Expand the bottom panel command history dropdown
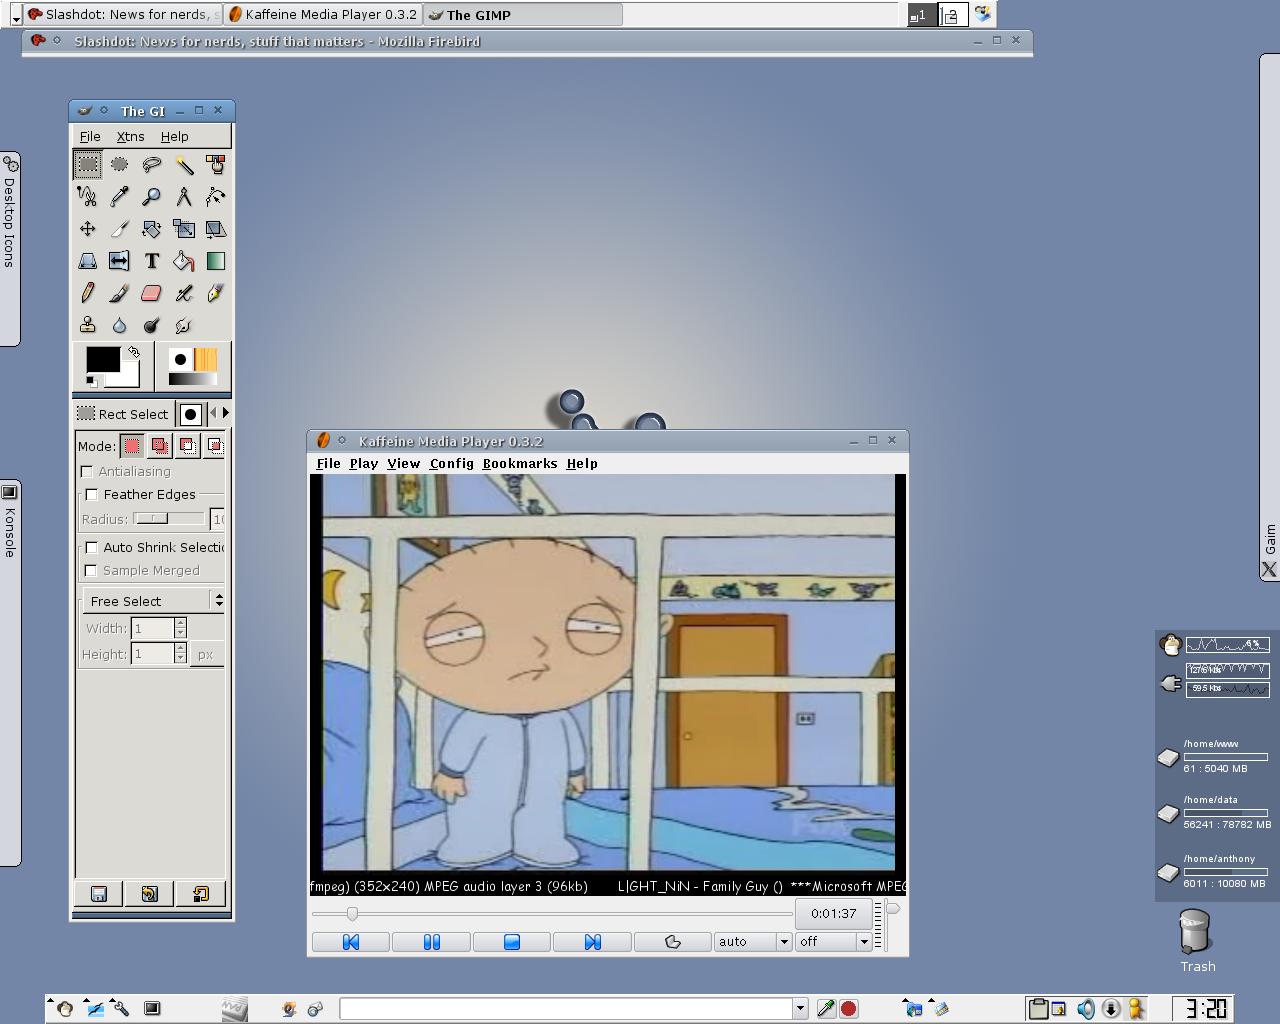Screen dimensions: 1280x1024 [800, 1009]
